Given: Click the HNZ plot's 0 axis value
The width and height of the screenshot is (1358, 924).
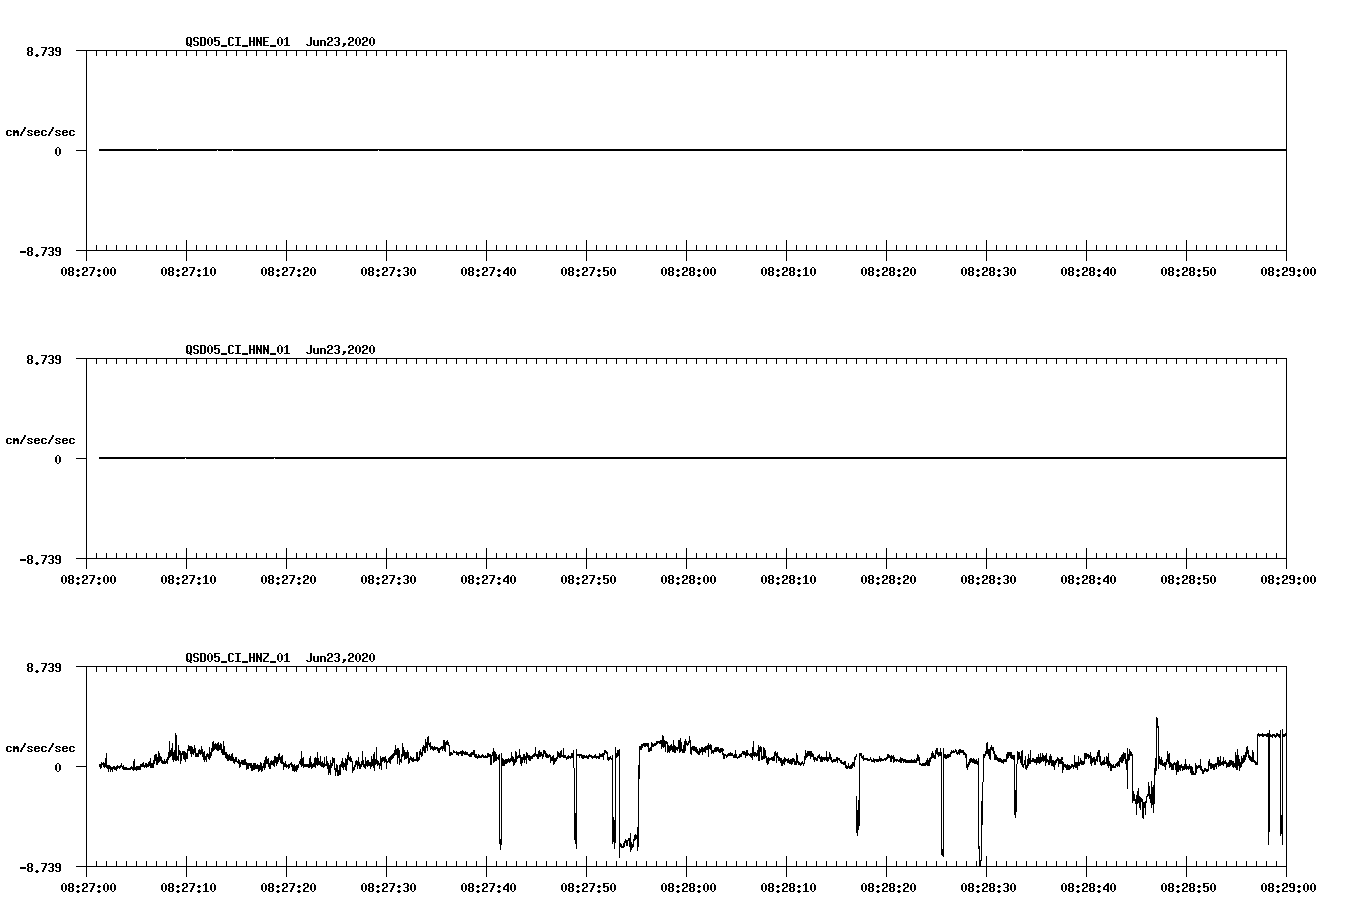Looking at the screenshot, I should coord(58,767).
